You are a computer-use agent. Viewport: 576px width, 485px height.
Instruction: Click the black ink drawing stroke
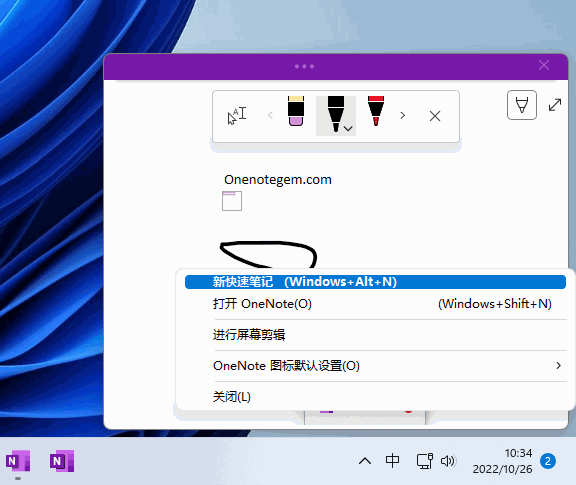268,255
